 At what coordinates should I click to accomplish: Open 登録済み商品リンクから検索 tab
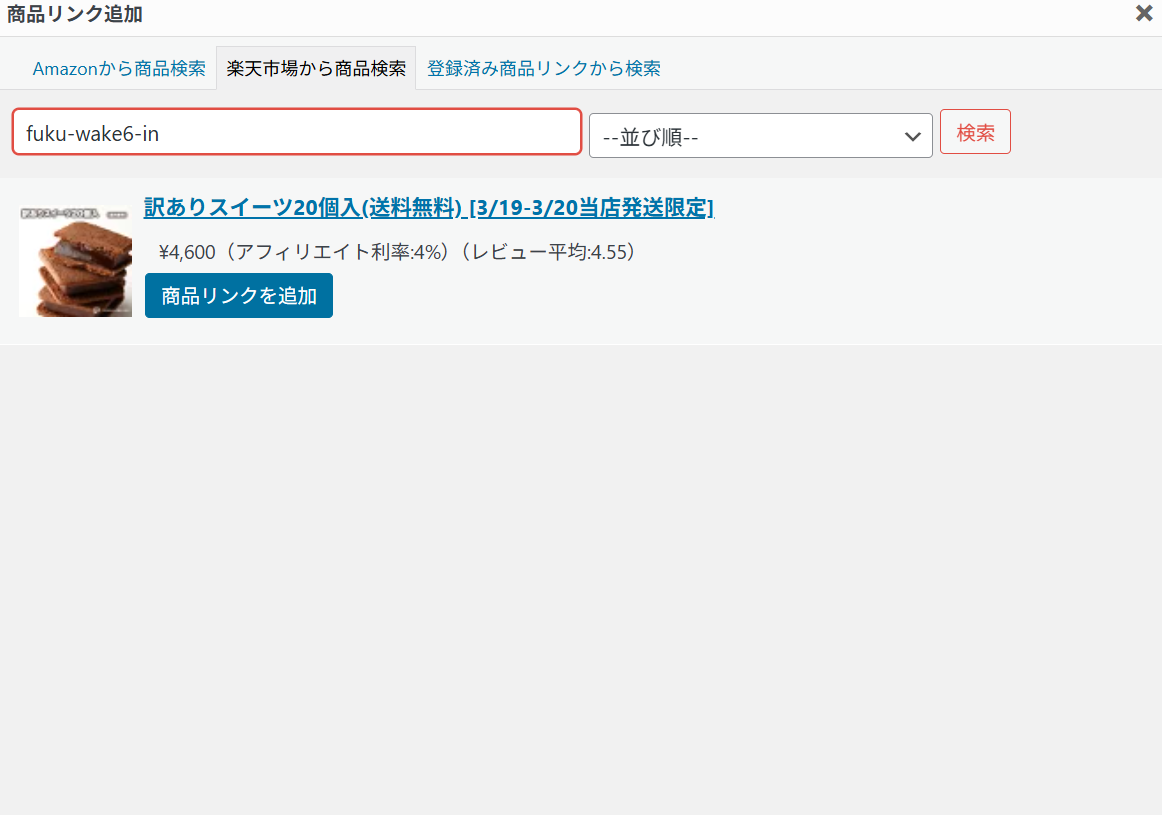click(x=543, y=69)
